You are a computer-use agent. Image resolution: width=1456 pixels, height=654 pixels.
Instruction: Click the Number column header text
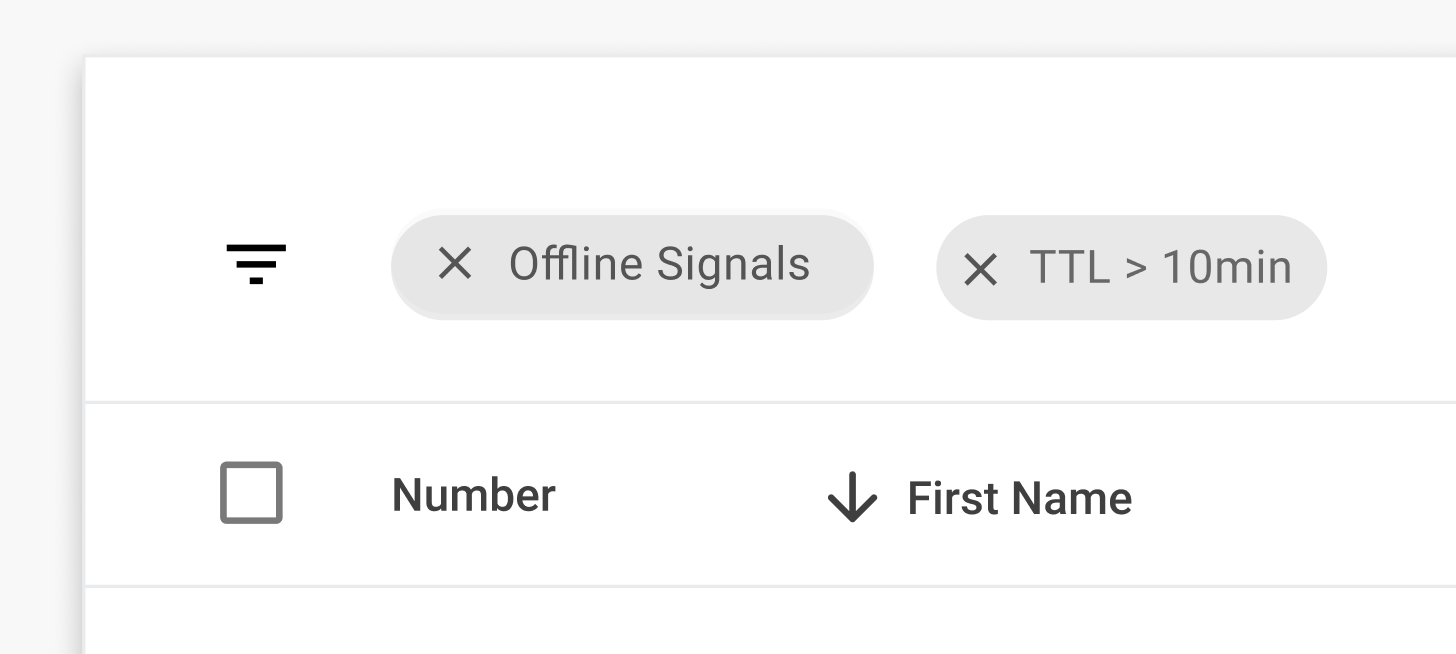pos(473,495)
